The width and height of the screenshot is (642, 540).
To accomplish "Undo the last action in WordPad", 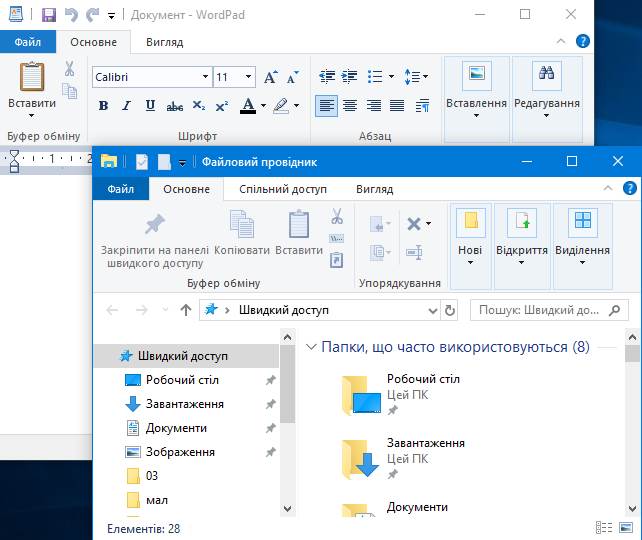I will pos(71,15).
